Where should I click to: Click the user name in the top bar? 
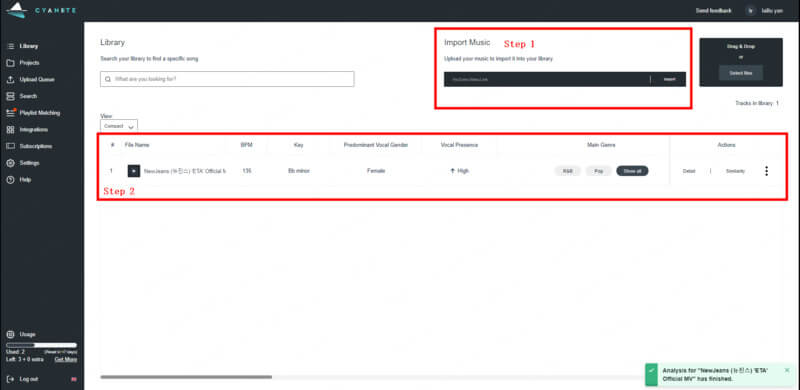click(772, 10)
